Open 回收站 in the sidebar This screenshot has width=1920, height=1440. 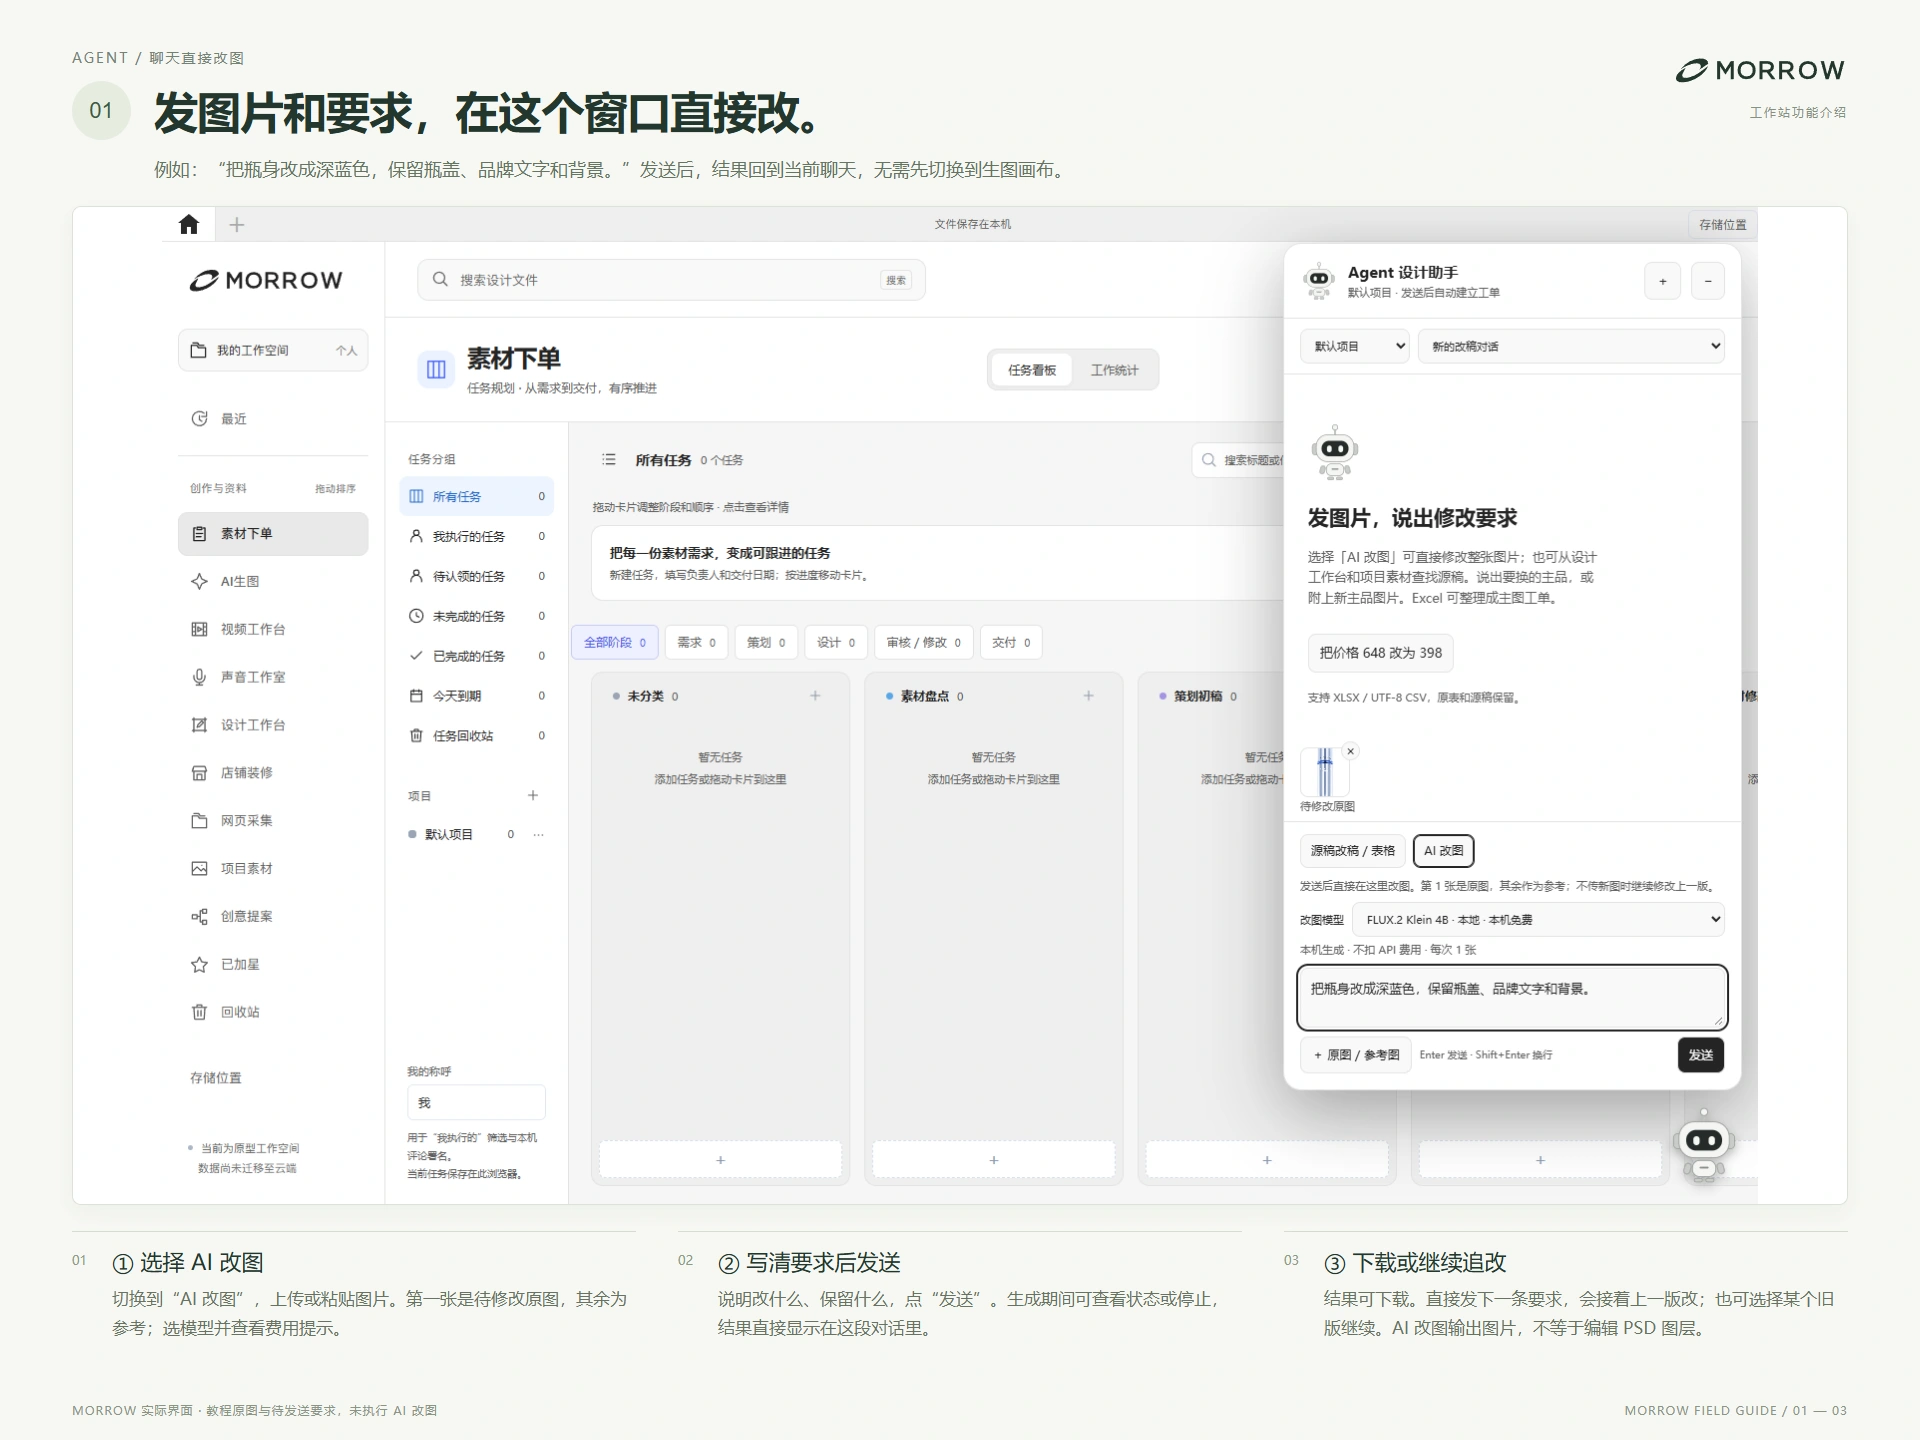coord(273,1012)
